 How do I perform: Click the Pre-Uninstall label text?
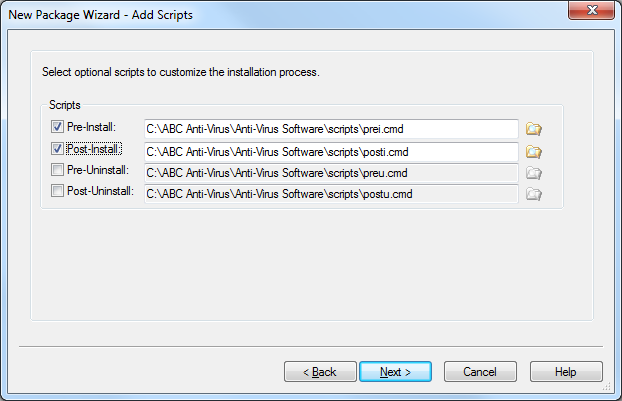98,170
